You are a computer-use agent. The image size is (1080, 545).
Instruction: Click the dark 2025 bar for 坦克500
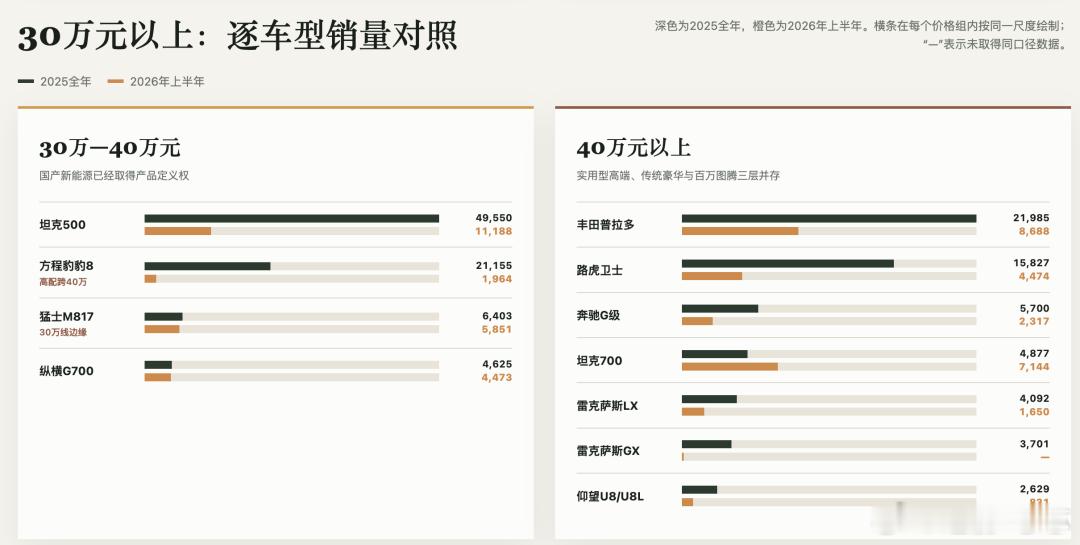coord(291,218)
